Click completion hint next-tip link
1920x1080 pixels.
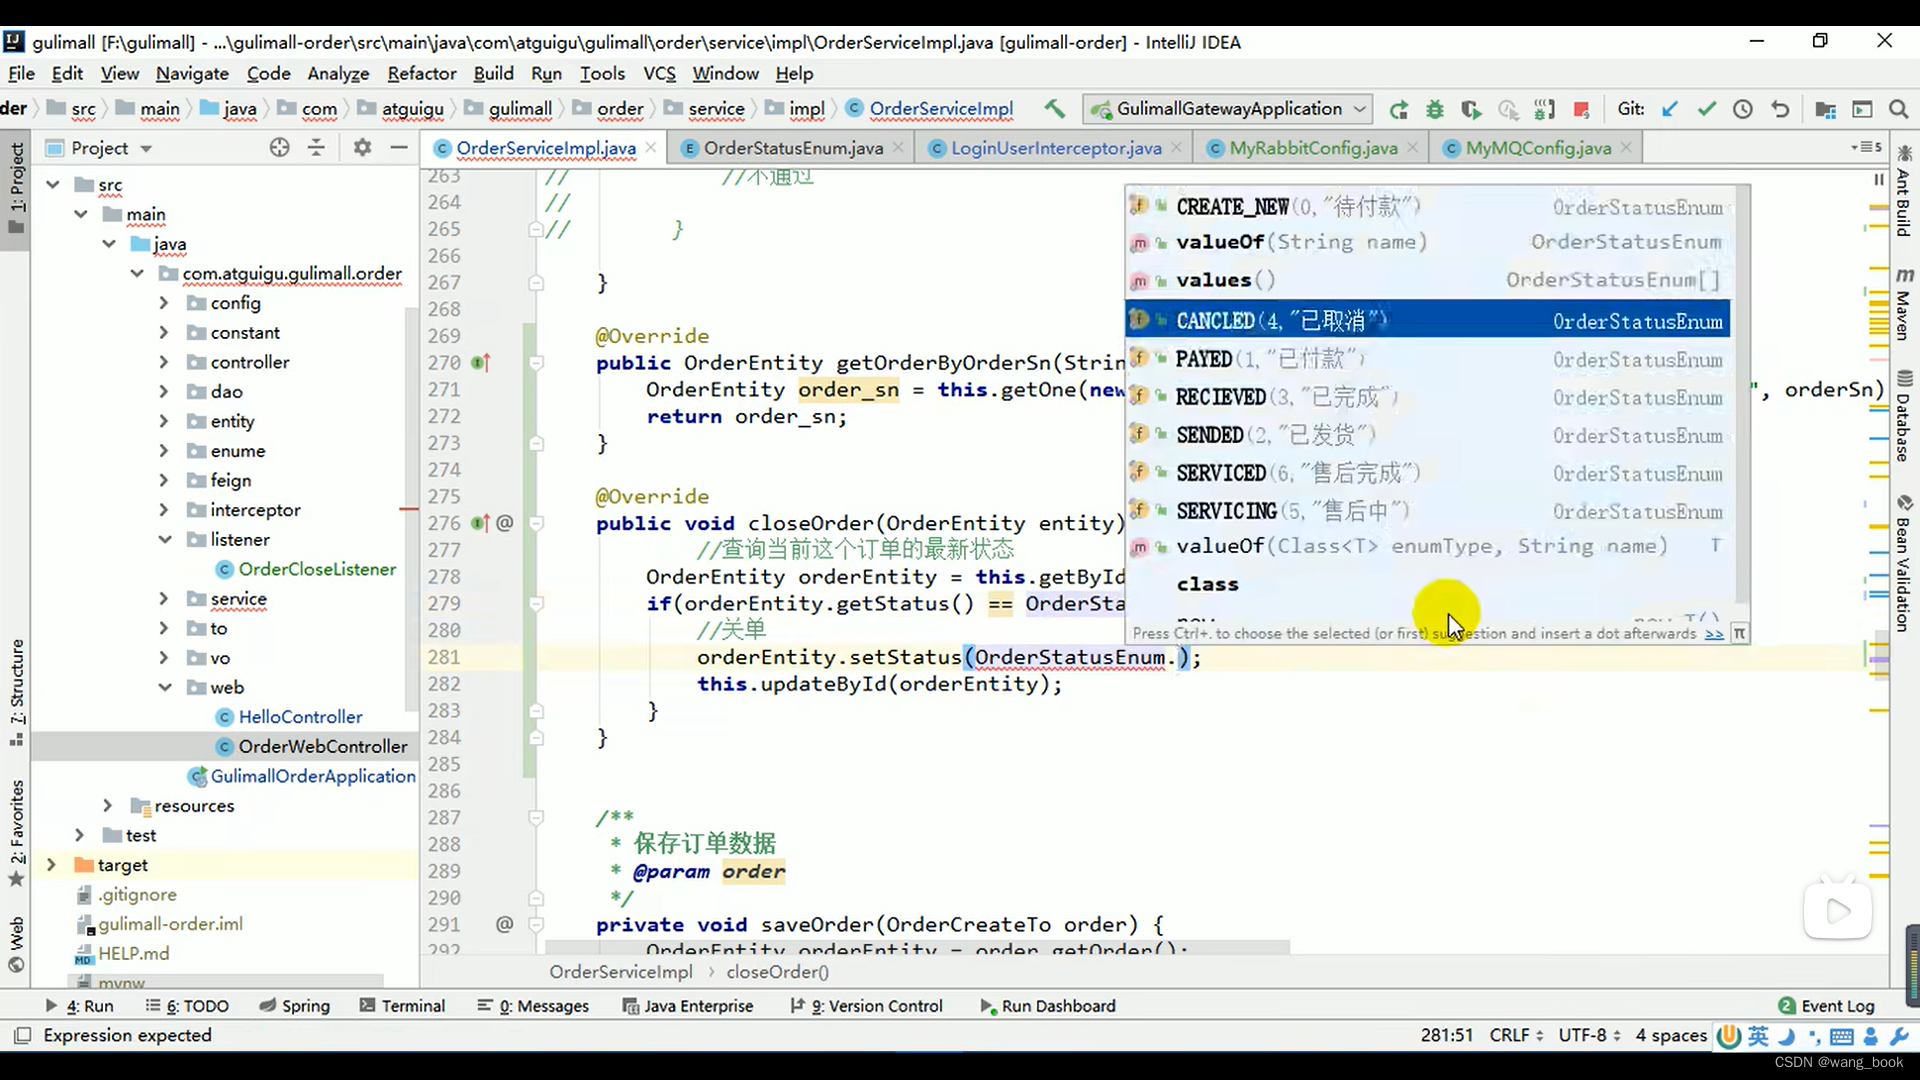click(1714, 634)
